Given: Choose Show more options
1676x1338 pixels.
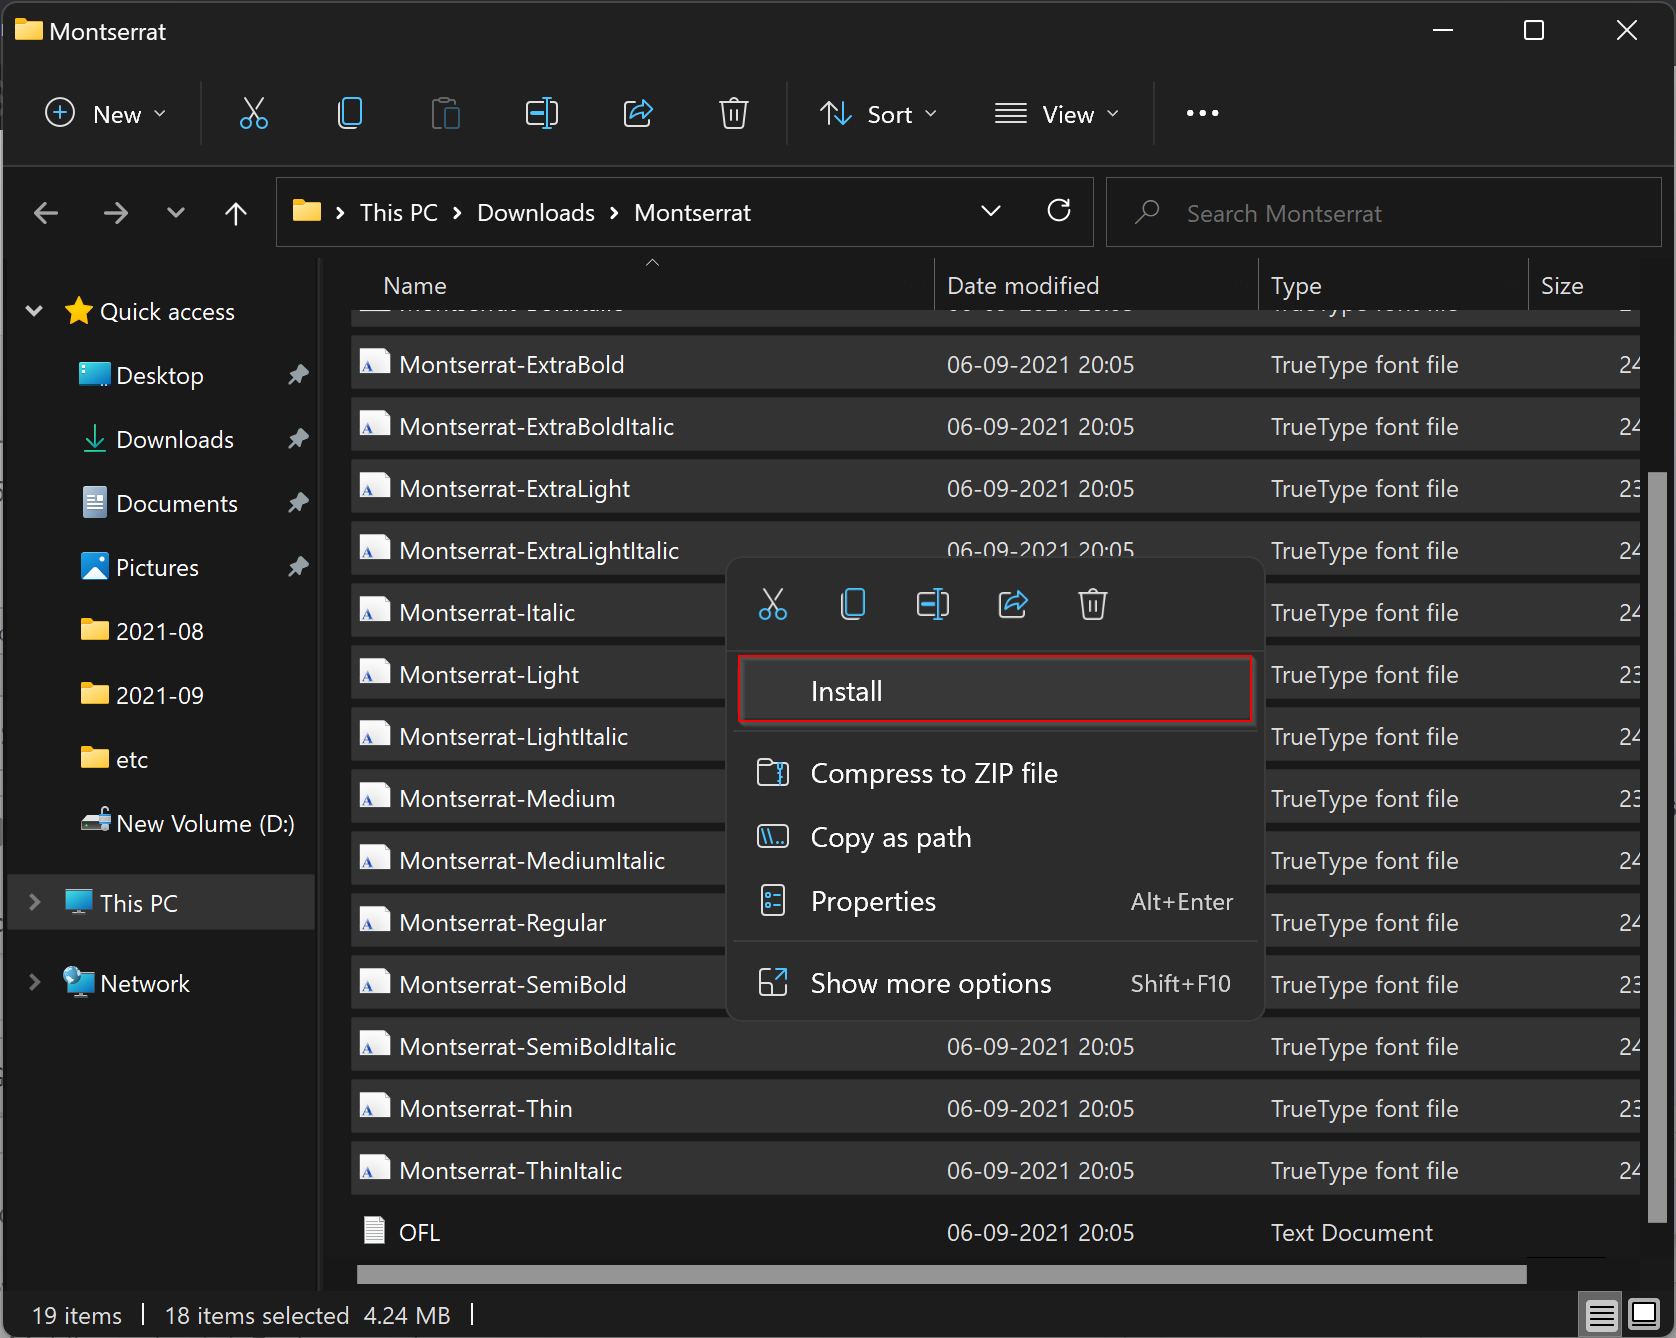Looking at the screenshot, I should [995, 983].
